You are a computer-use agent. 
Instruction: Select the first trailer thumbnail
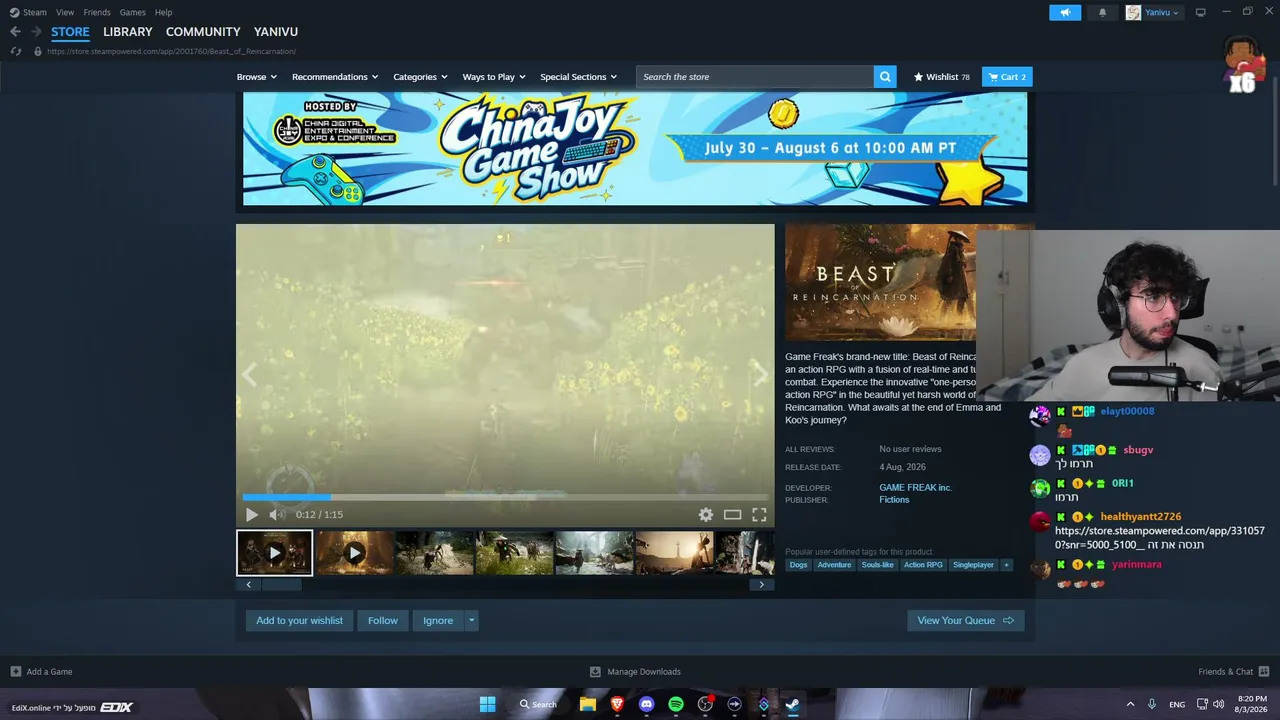[x=275, y=553]
